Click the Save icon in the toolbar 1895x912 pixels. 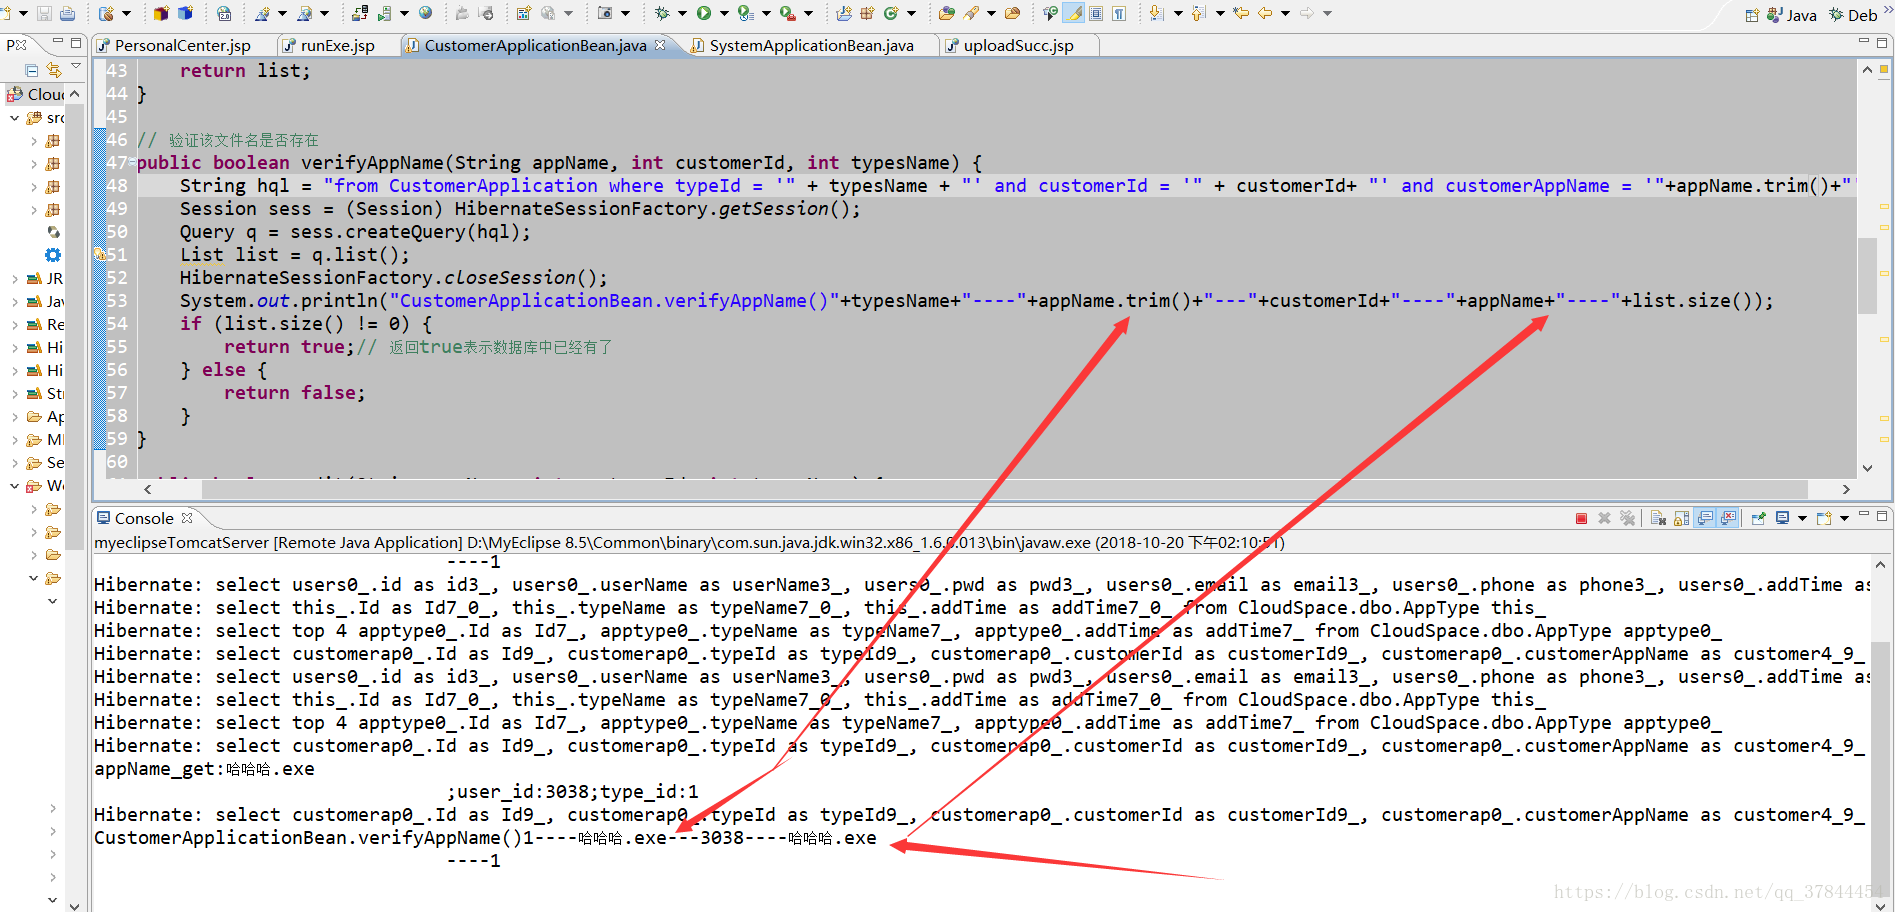tap(44, 13)
